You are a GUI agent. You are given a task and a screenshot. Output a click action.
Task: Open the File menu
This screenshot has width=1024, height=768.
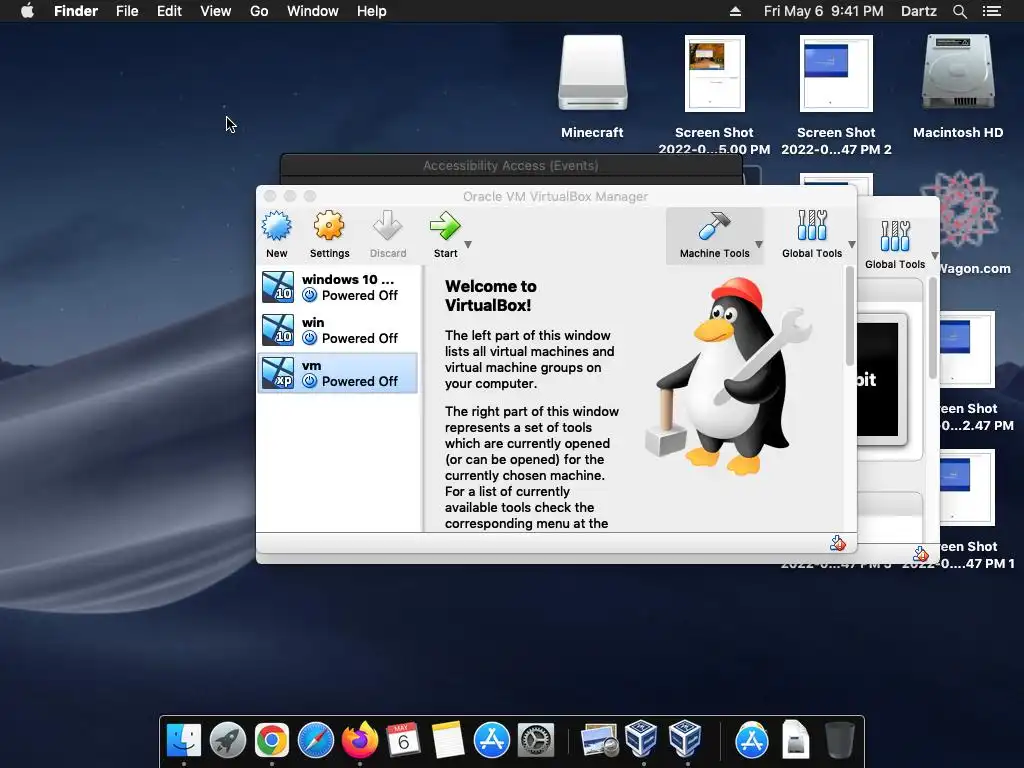[127, 11]
